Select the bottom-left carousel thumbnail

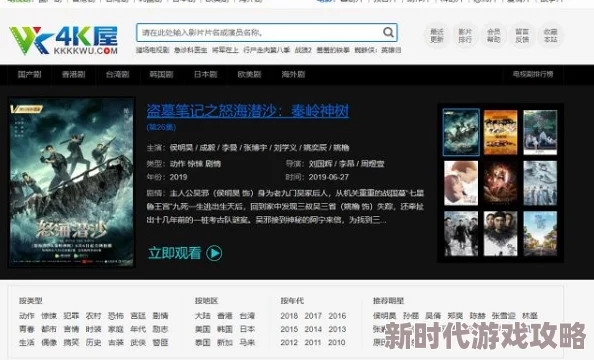pyautogui.click(x=461, y=233)
